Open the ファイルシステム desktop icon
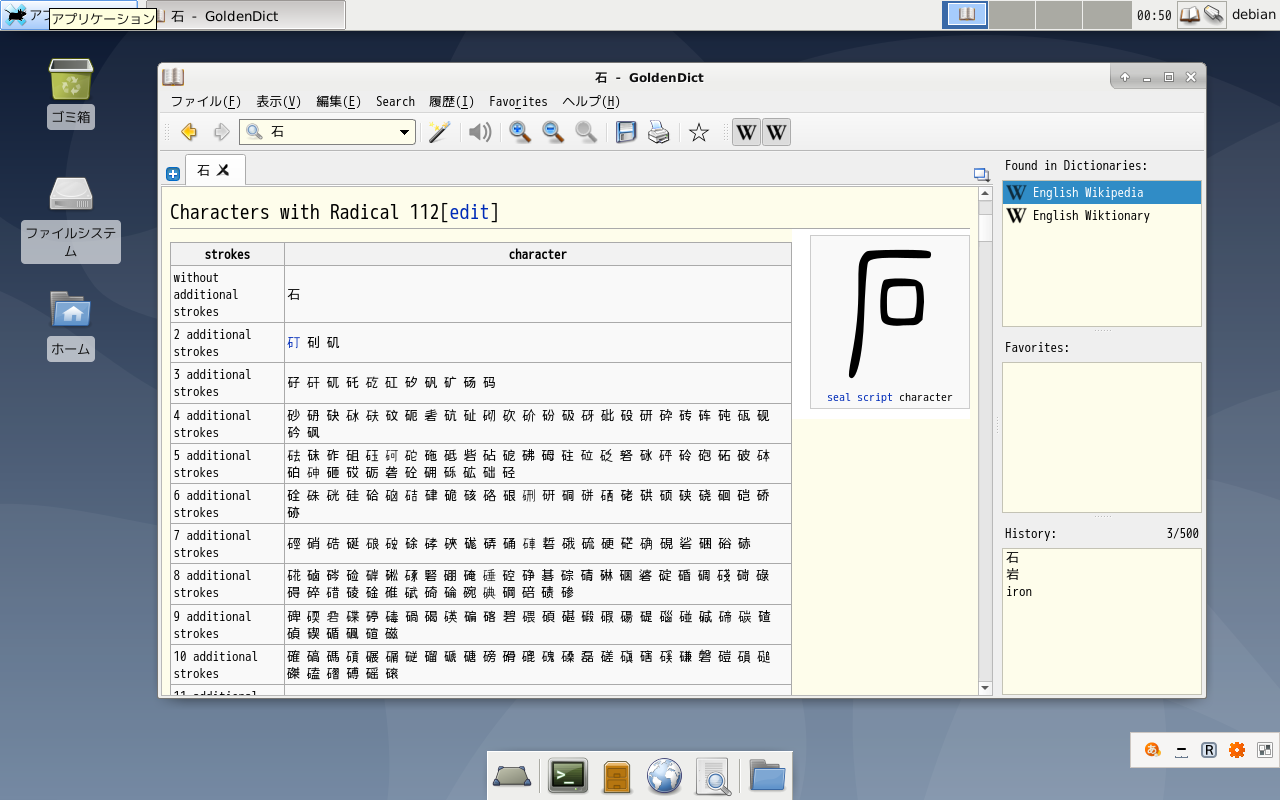The width and height of the screenshot is (1280, 800). [71, 219]
